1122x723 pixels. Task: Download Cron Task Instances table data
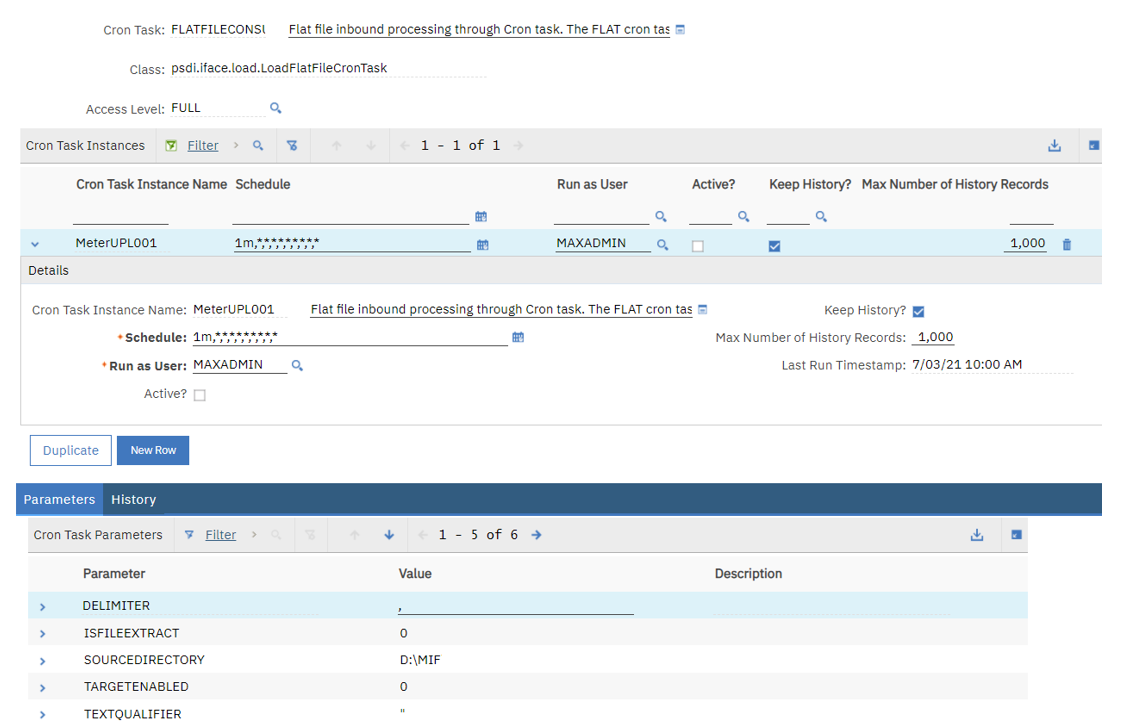1054,145
